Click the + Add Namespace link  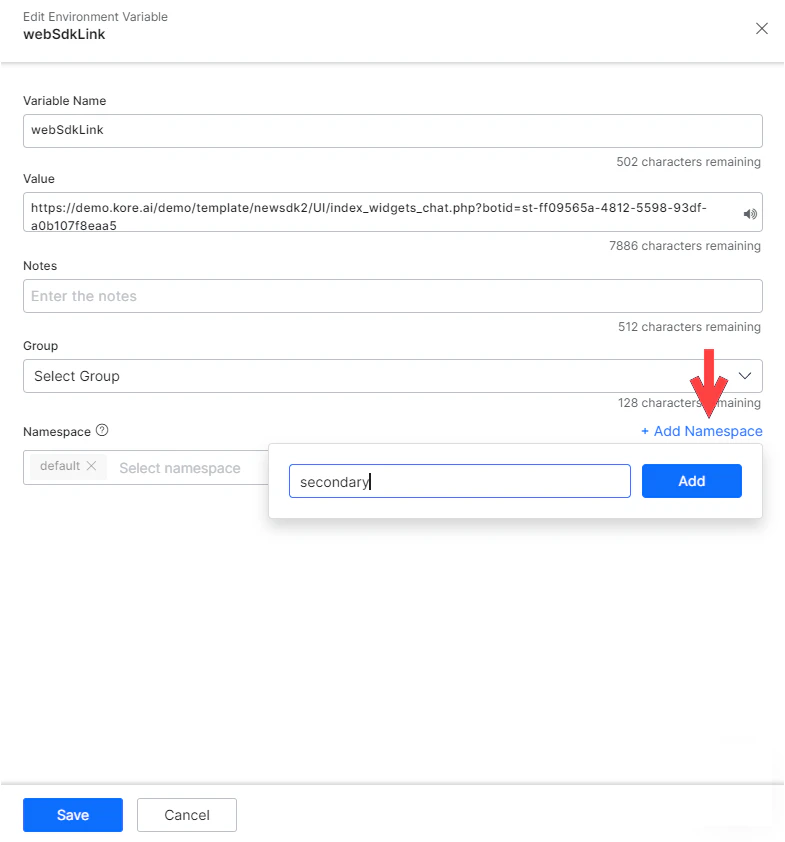[x=701, y=431]
